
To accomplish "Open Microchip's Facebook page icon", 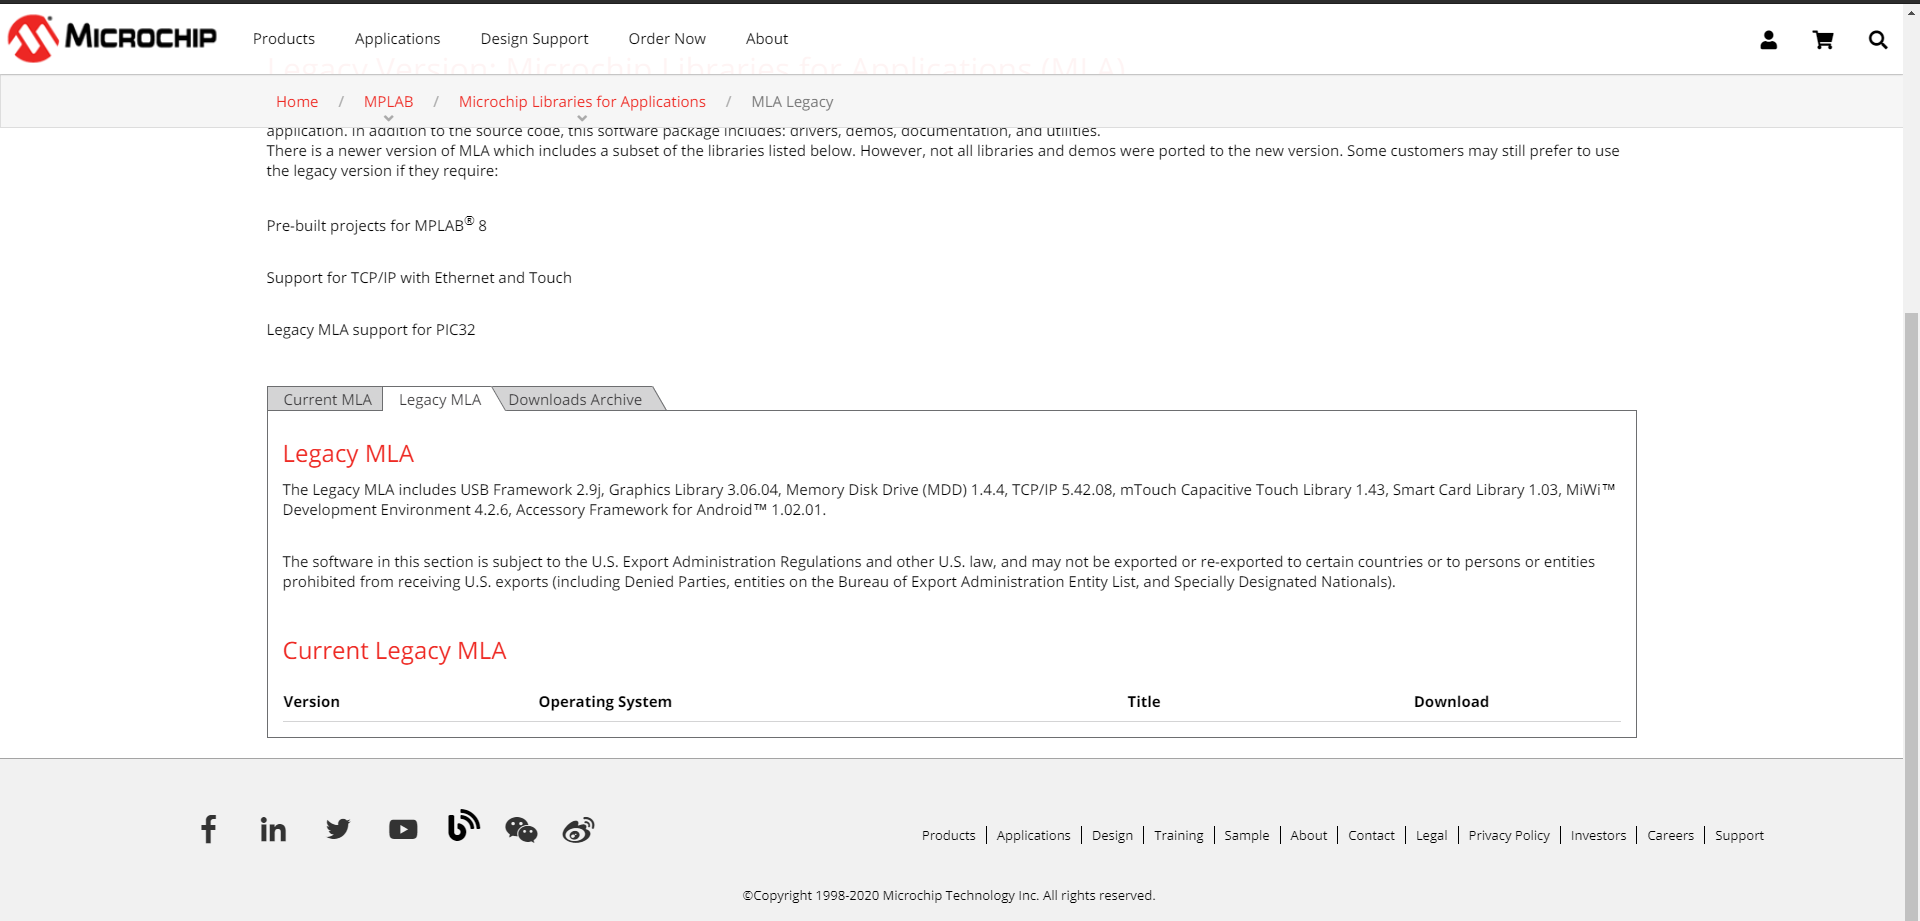I will 208,829.
